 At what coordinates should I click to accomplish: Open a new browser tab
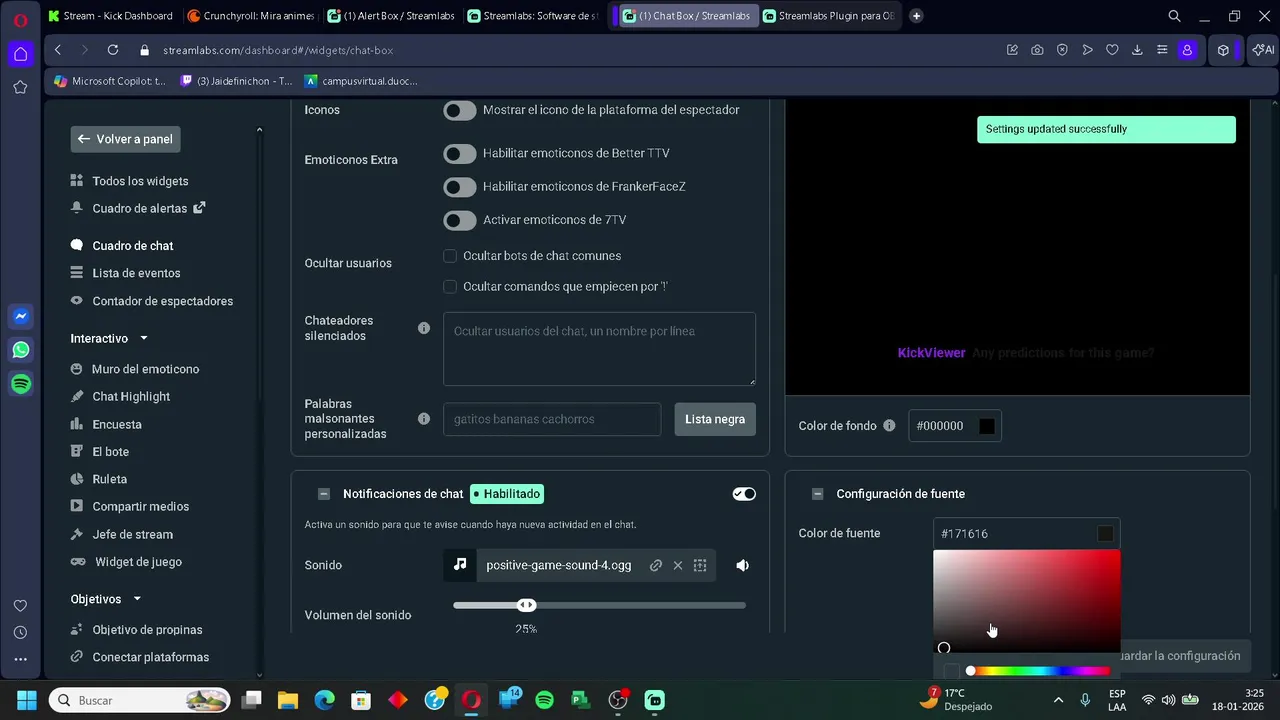(916, 16)
